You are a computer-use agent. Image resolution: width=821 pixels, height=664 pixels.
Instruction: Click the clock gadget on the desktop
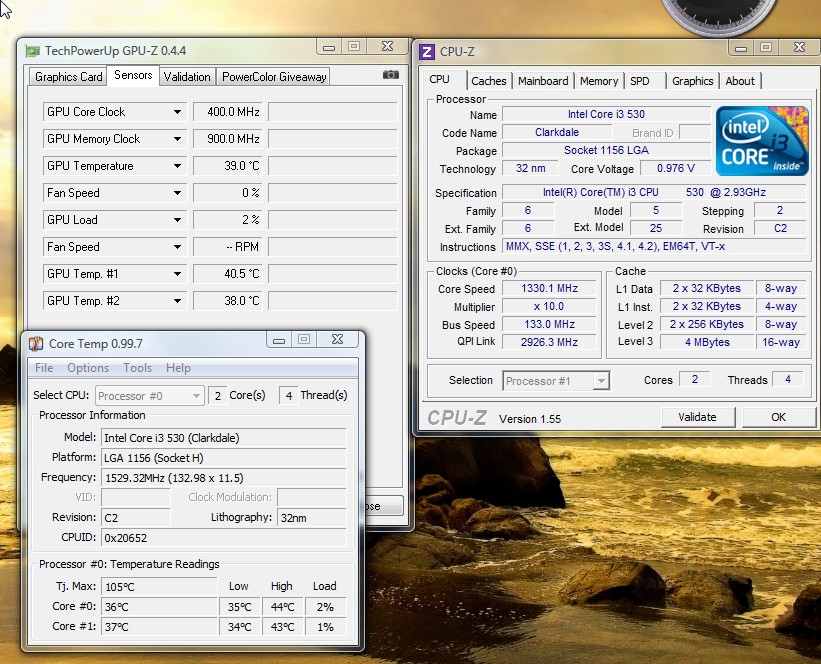[x=718, y=17]
